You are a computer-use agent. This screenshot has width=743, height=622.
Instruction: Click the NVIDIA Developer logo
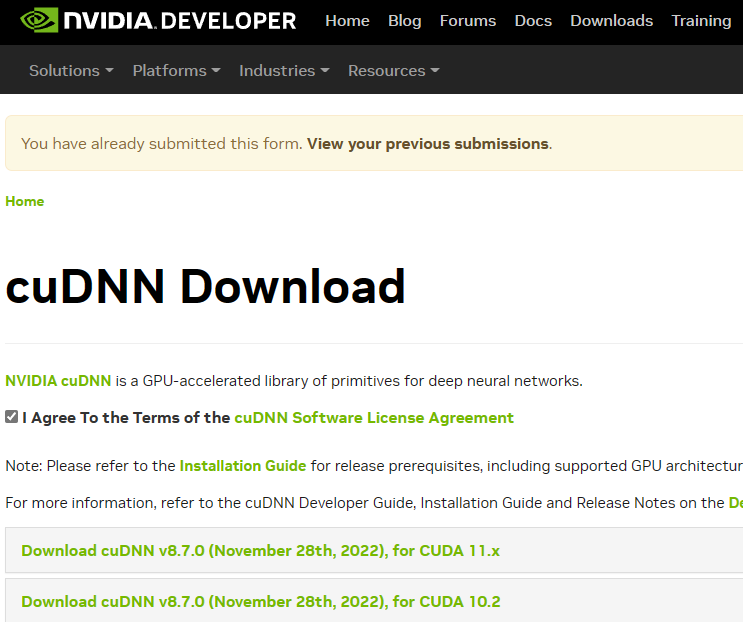pyautogui.click(x=158, y=20)
